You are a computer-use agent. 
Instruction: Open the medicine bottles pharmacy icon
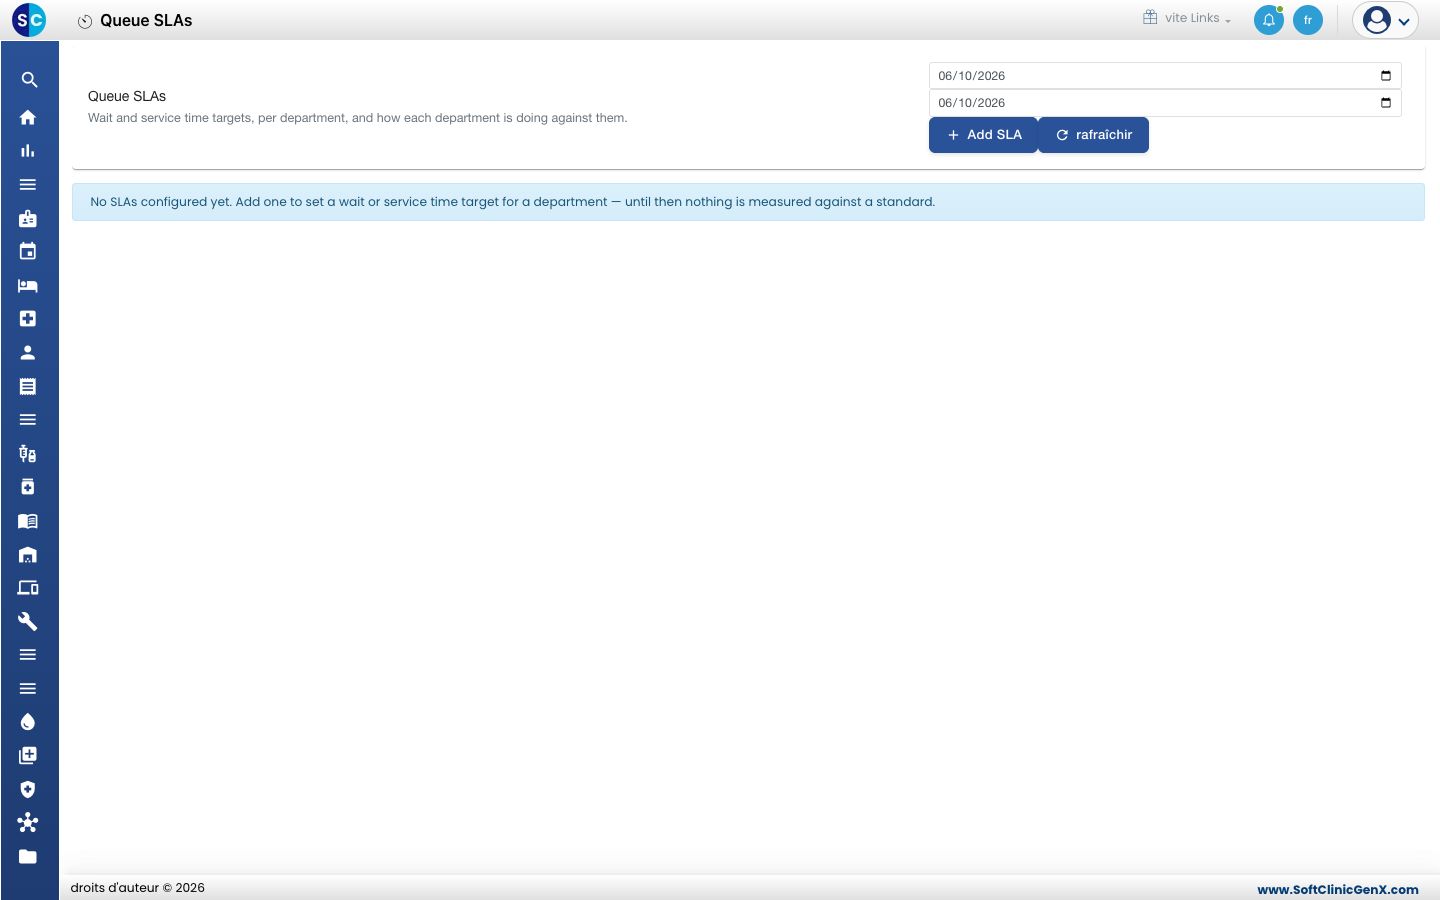coord(28,453)
